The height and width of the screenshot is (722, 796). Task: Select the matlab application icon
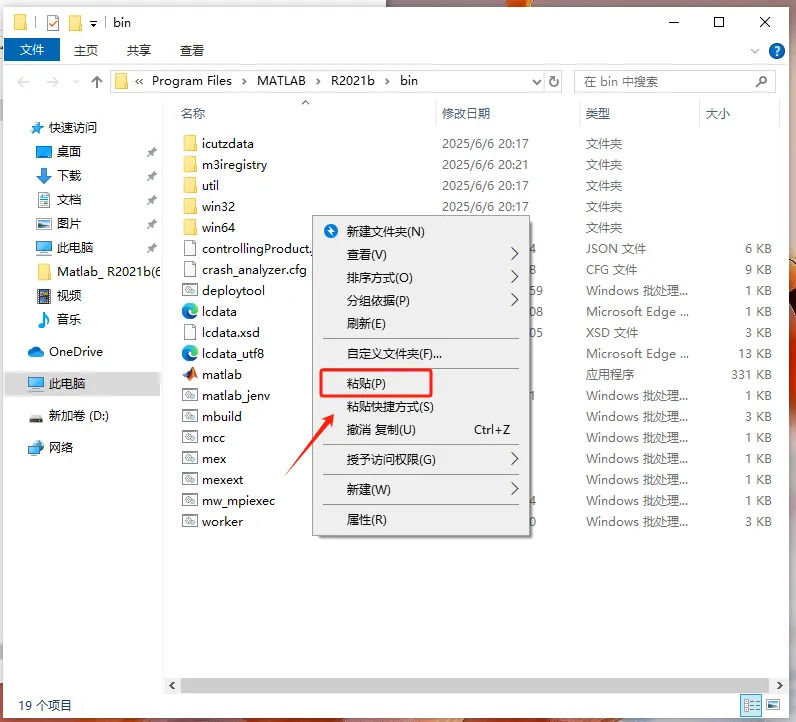coord(190,374)
